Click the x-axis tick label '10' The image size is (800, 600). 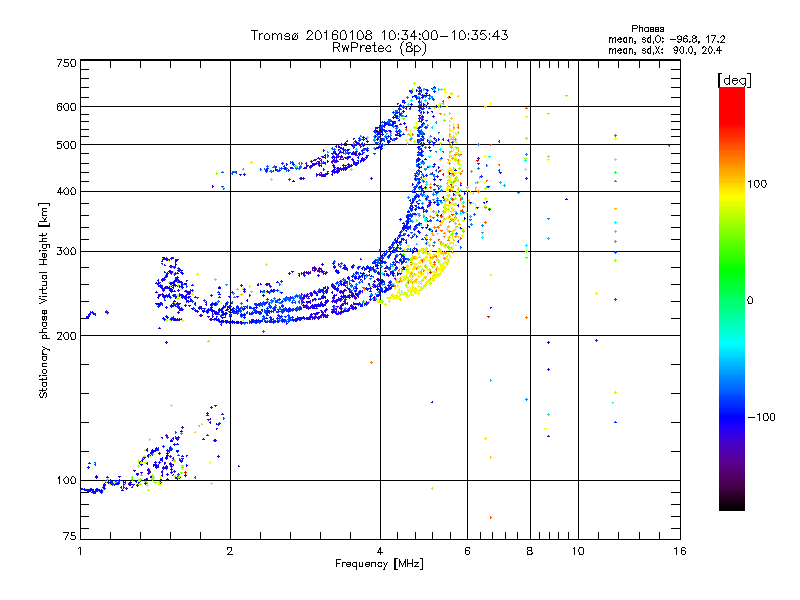tap(578, 551)
